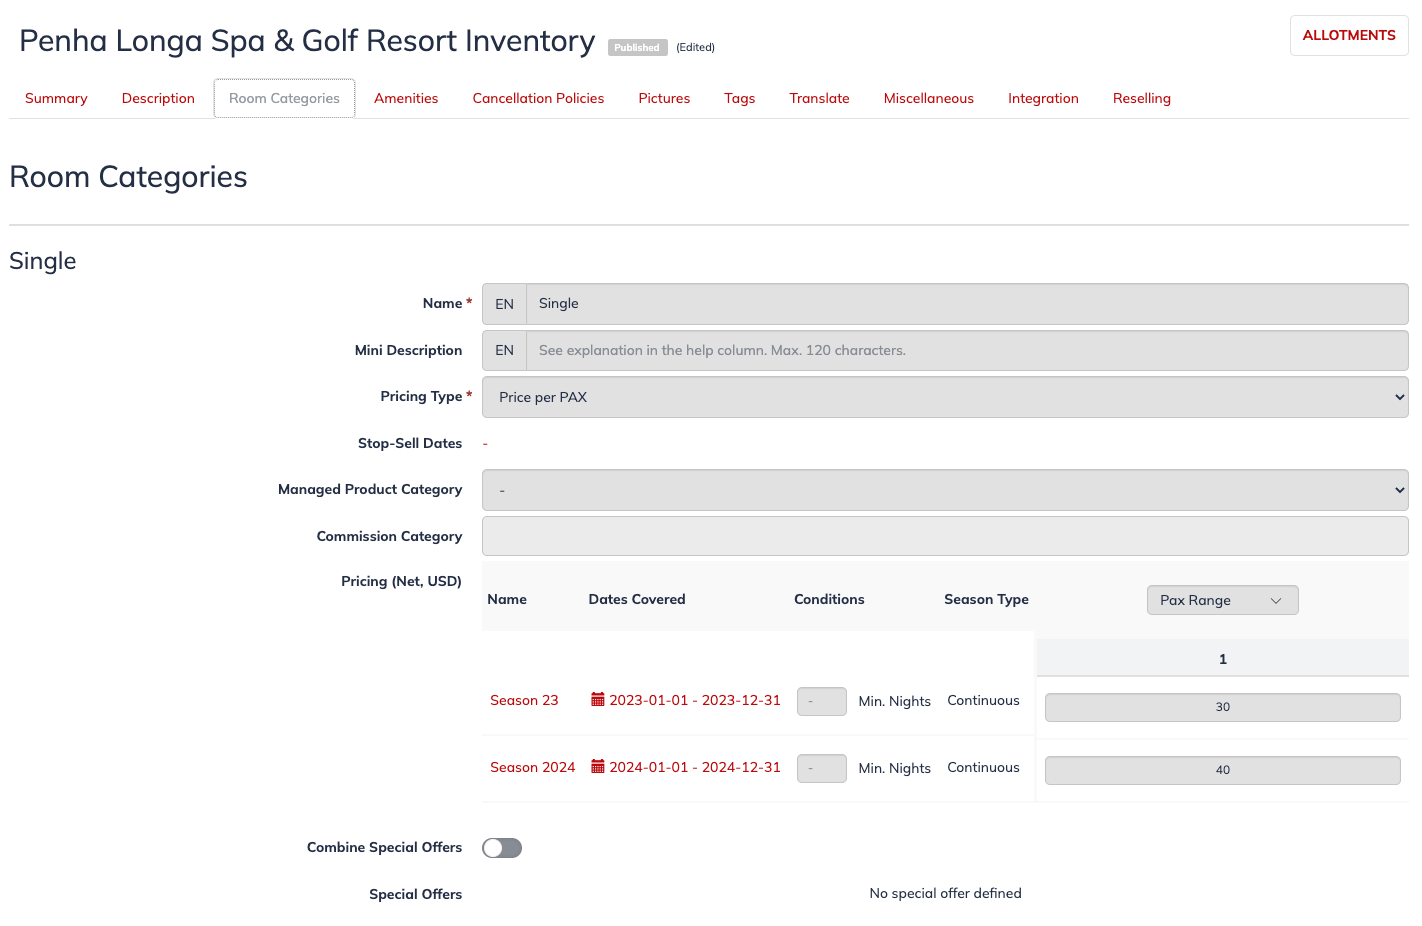The width and height of the screenshot is (1422, 926).
Task: Click the Stop-Sell Dates dash link
Action: [x=485, y=443]
